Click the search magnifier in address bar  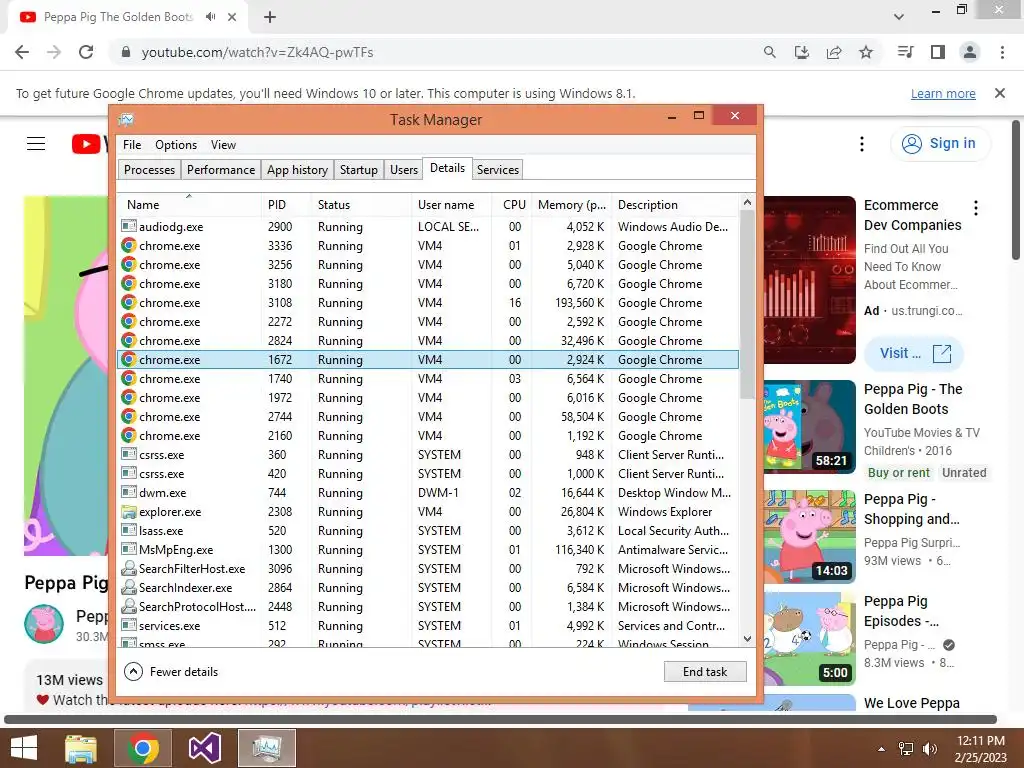pos(770,52)
